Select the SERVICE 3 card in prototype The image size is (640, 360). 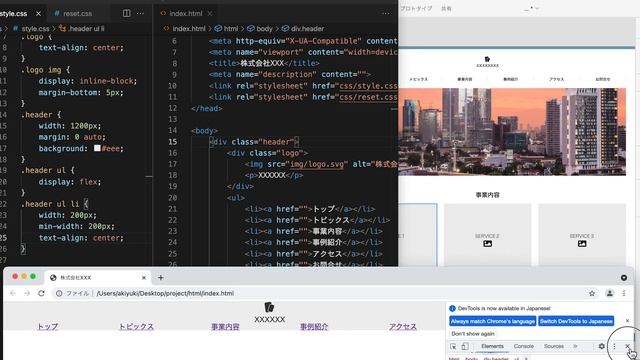pyautogui.click(x=582, y=236)
